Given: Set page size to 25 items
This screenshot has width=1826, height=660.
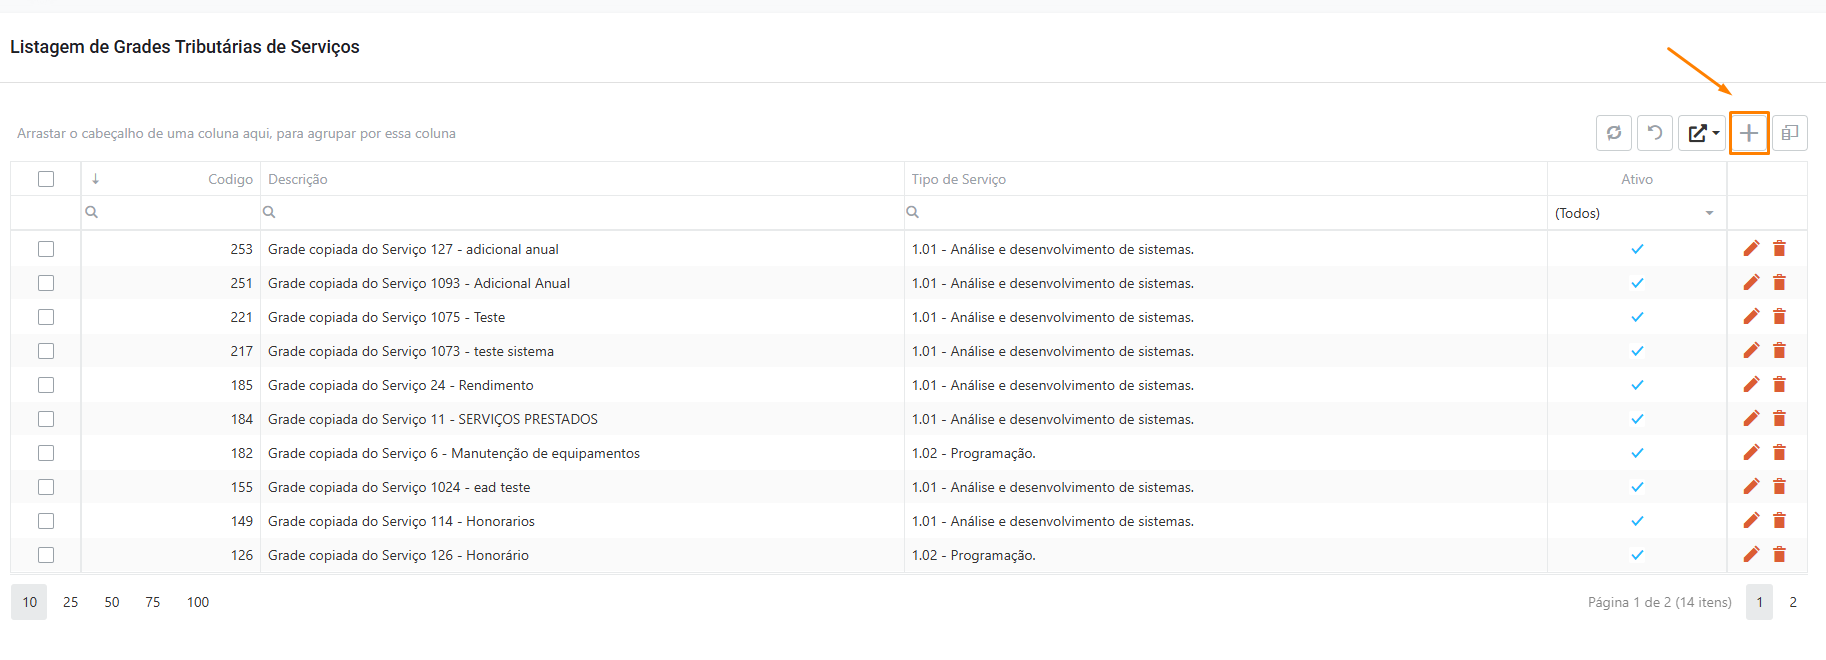Looking at the screenshot, I should point(70,602).
